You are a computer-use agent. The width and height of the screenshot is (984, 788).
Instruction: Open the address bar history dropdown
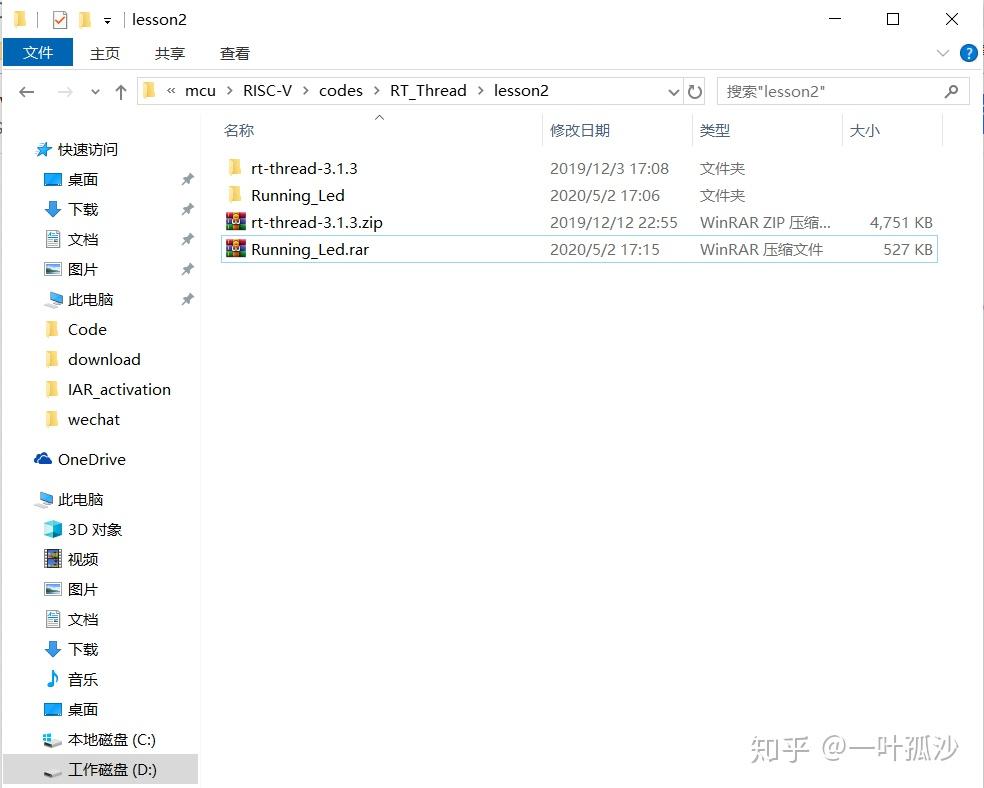[674, 90]
